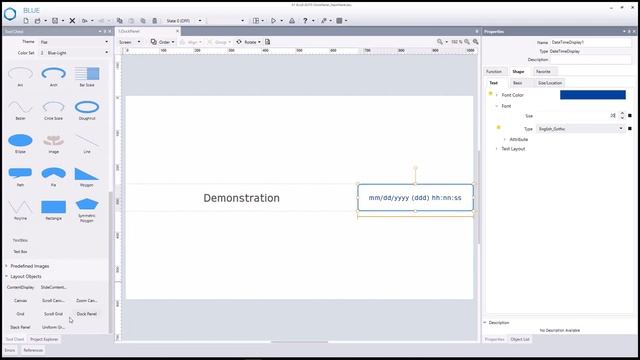Click the Copy icon in main toolbar

[x=120, y=20]
